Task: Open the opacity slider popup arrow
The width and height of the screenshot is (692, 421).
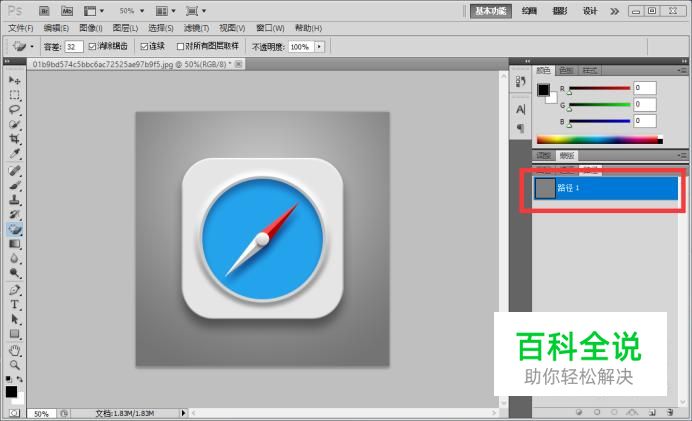Action: pos(319,47)
